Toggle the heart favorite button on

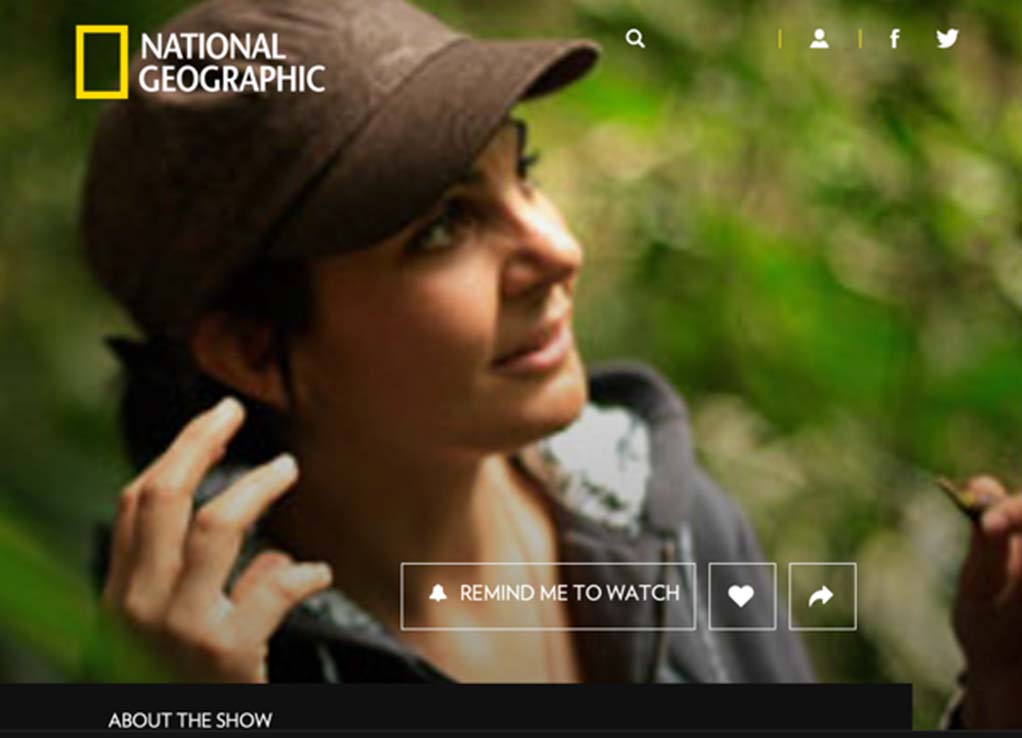pos(742,596)
